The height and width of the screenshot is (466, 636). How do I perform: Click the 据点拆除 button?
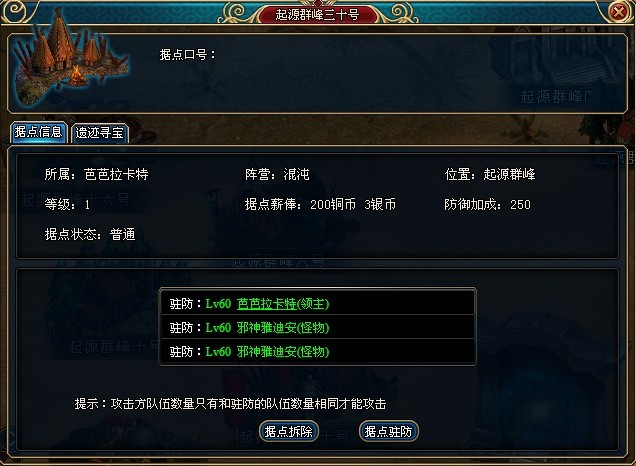tap(288, 431)
